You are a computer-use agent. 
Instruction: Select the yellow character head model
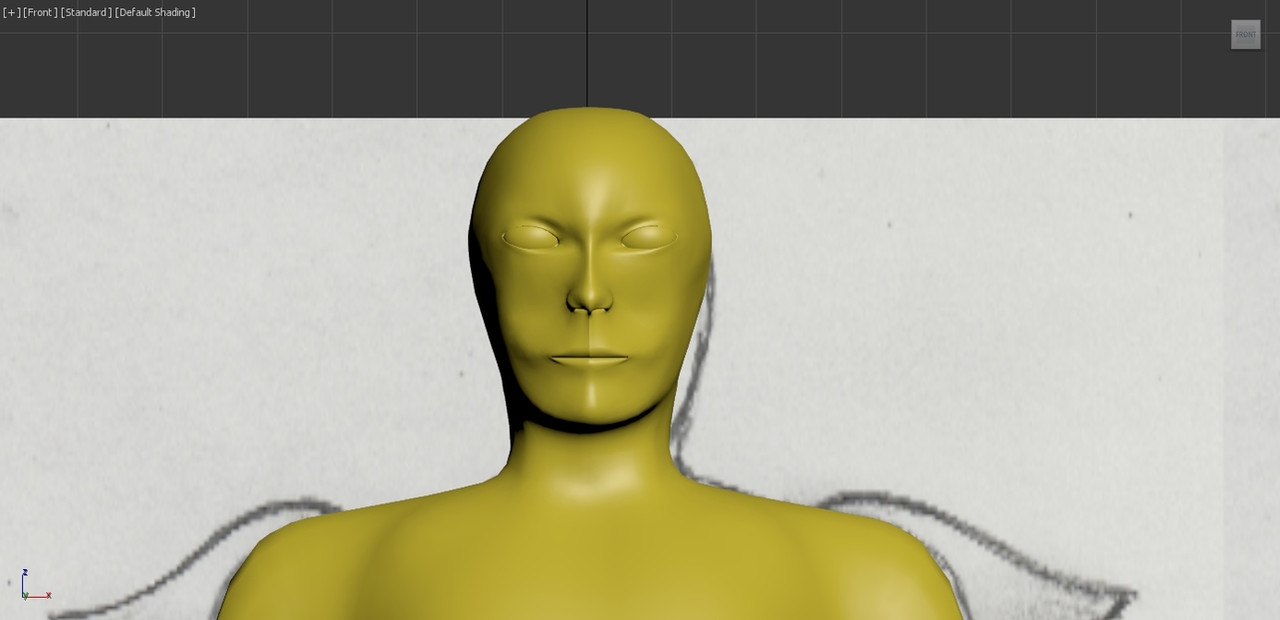coord(590,270)
